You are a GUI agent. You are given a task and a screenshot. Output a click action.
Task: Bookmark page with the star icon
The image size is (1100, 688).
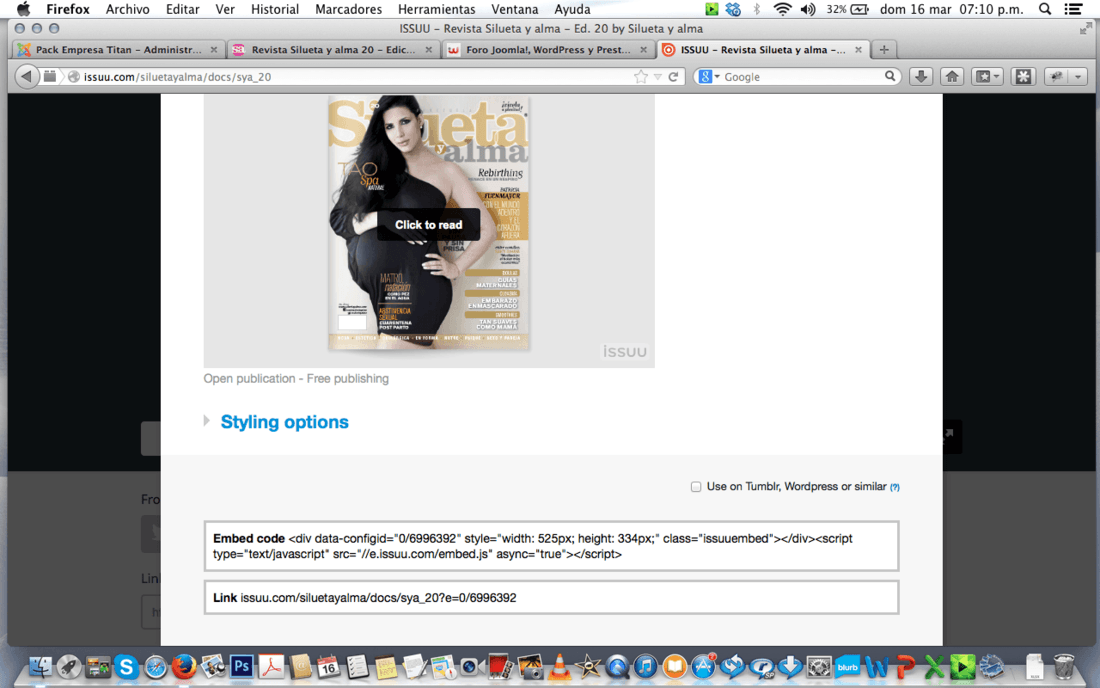tap(640, 77)
